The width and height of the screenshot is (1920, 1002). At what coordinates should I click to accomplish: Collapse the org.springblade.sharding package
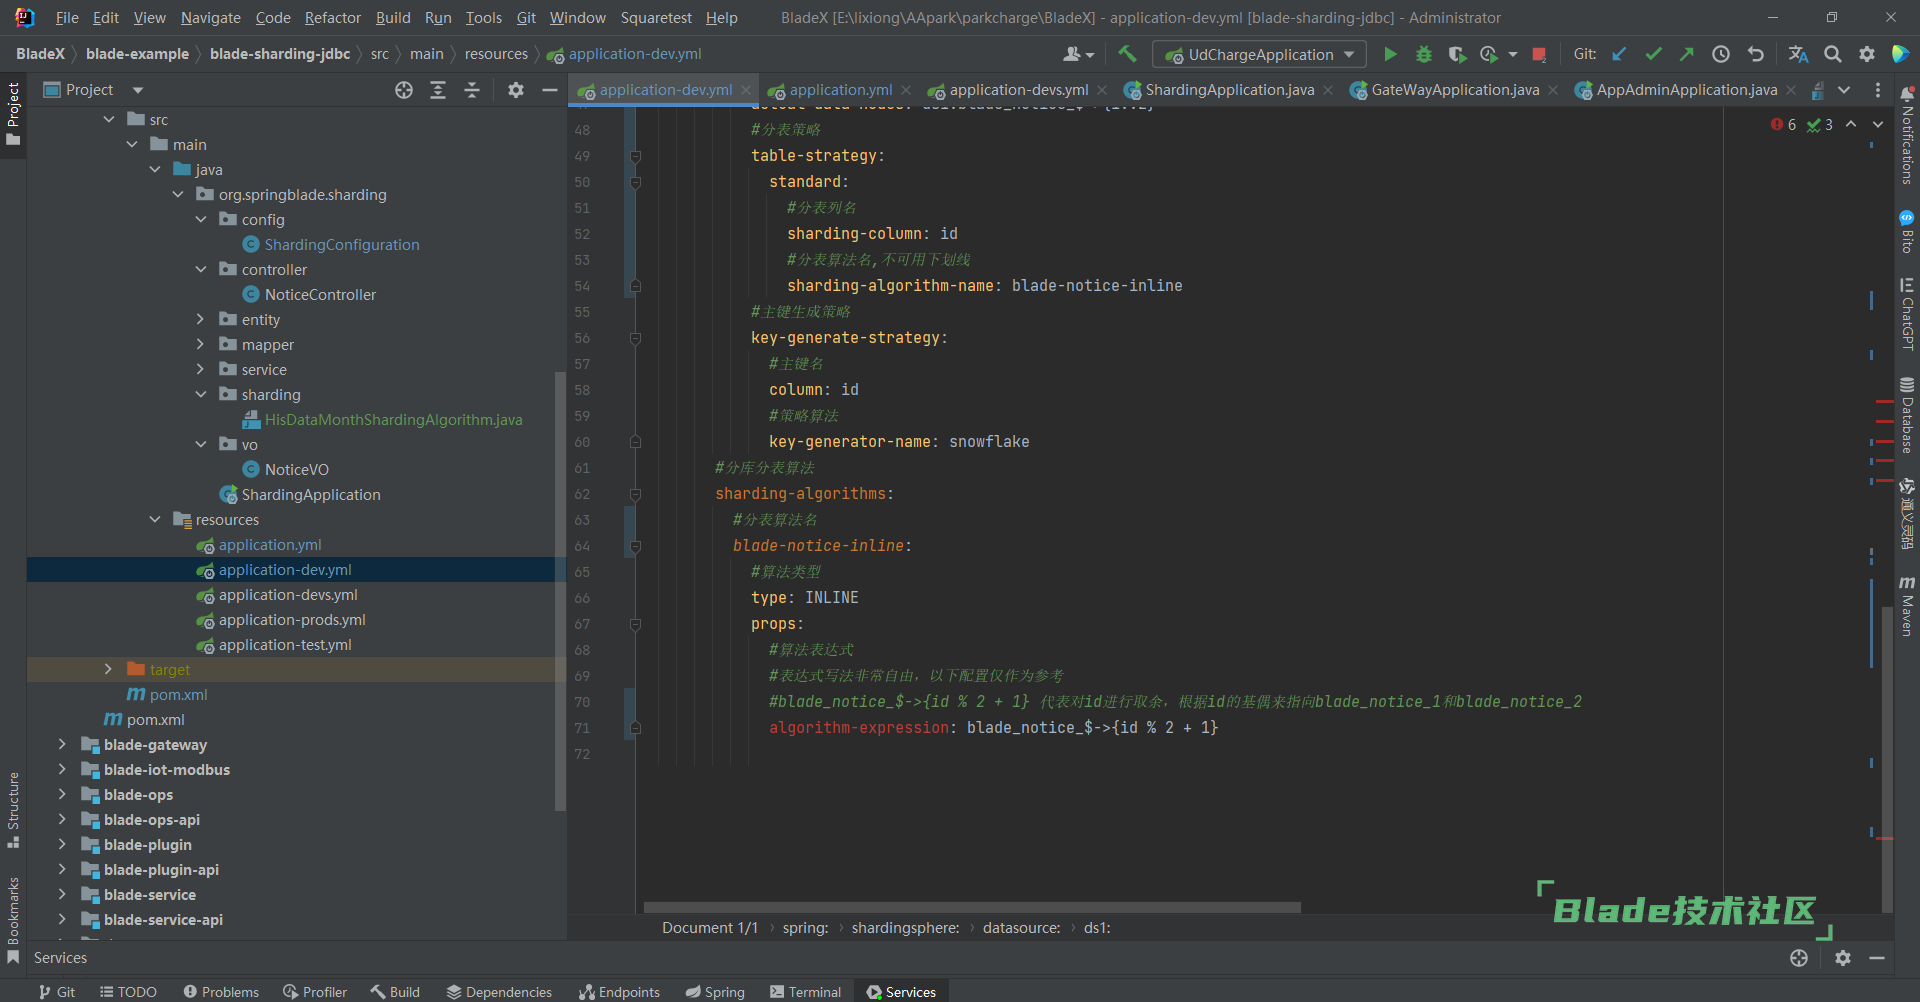[x=178, y=194]
